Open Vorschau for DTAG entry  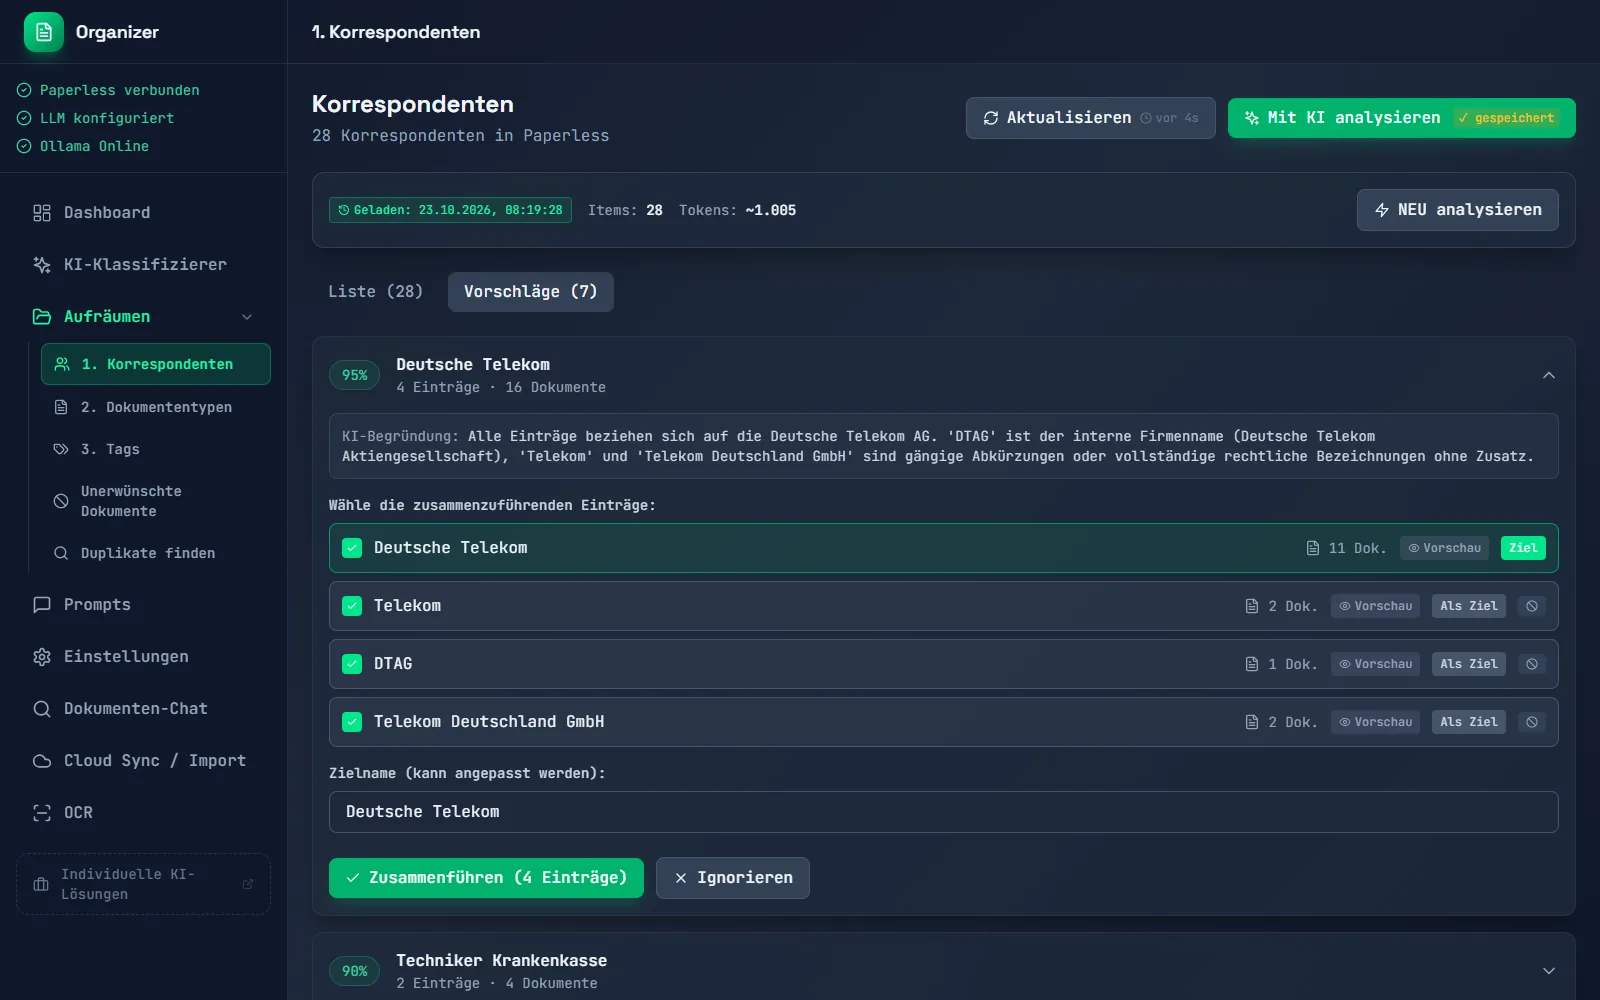[1375, 664]
